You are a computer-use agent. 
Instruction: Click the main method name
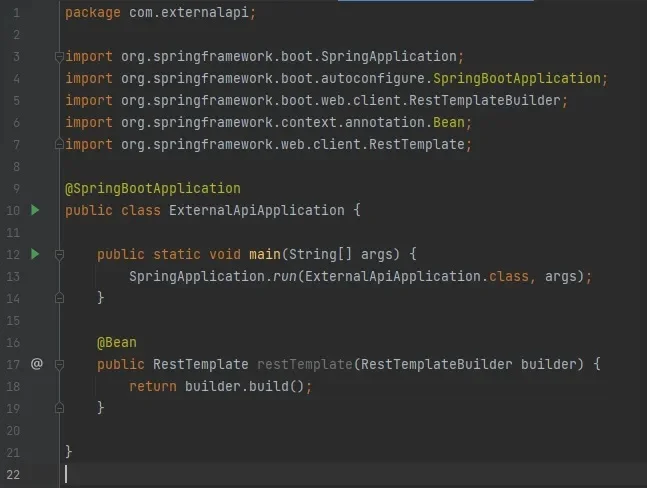[x=265, y=254]
